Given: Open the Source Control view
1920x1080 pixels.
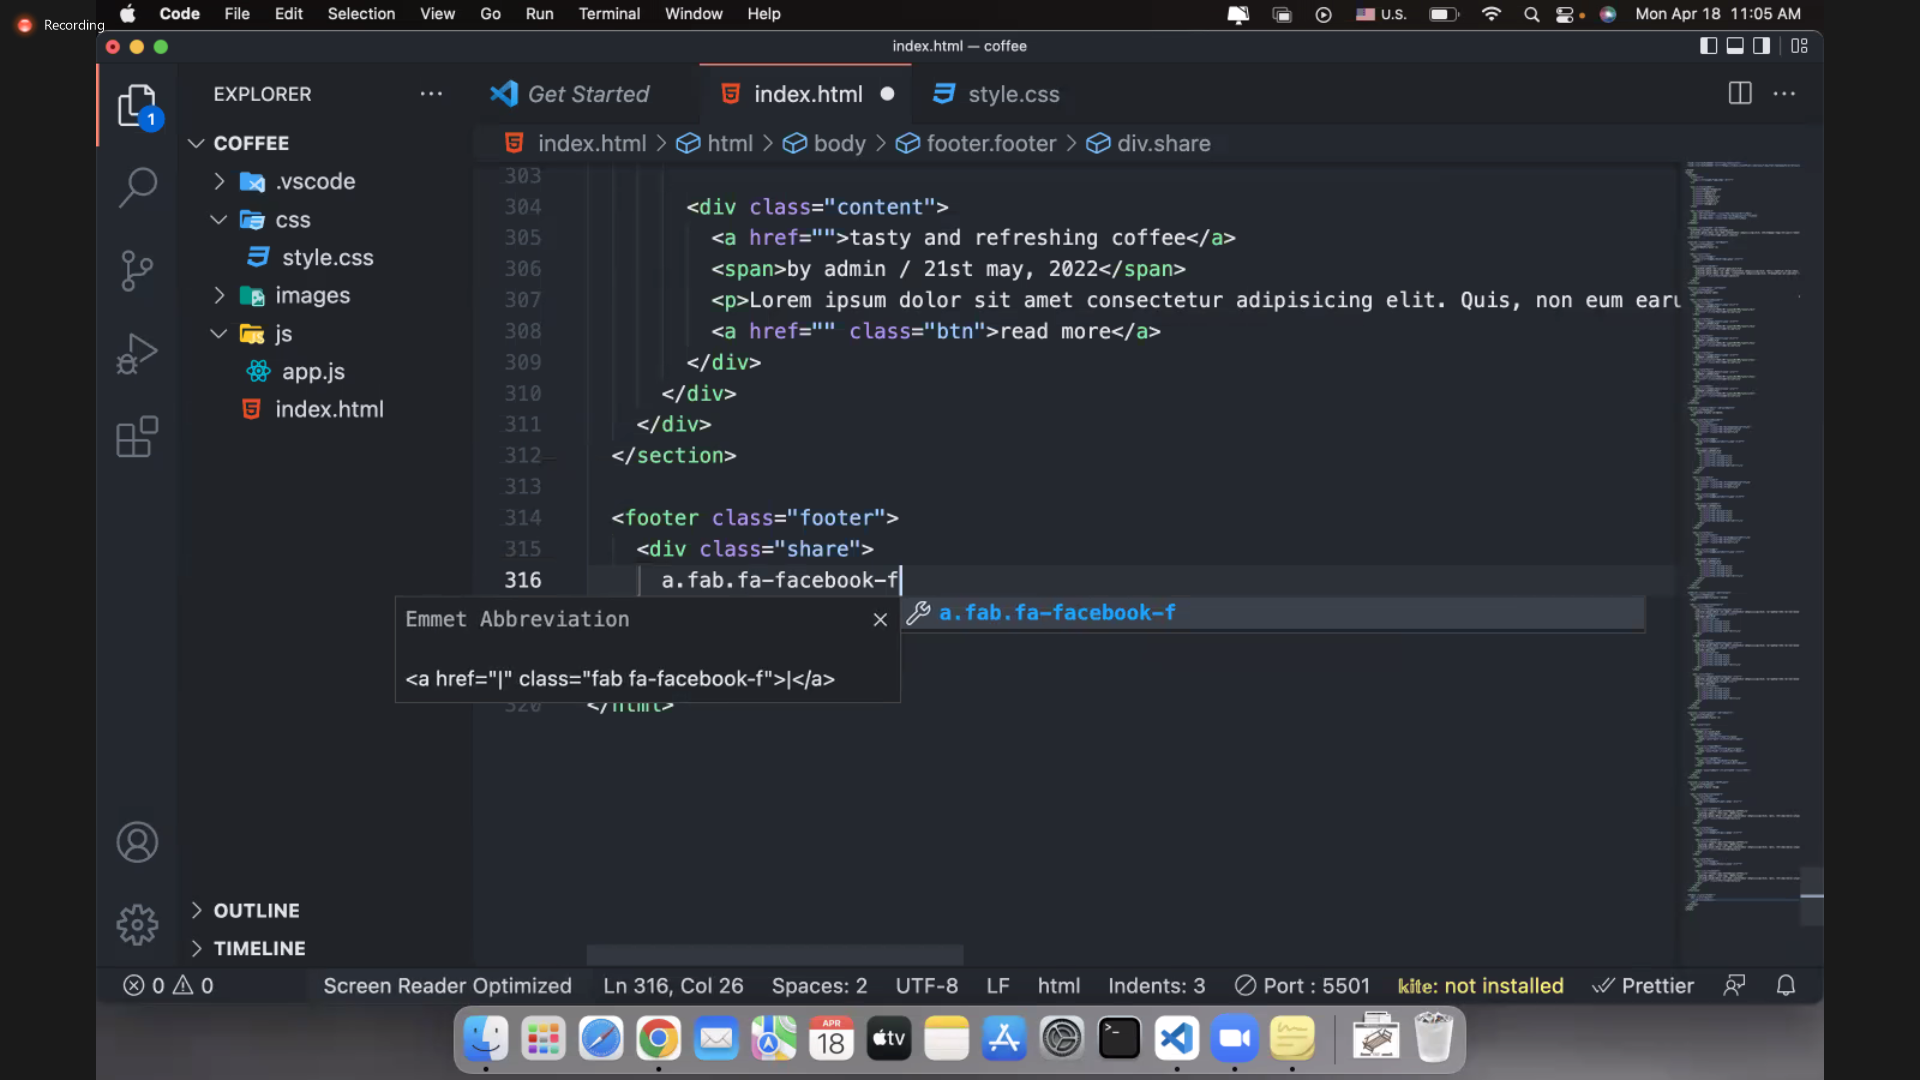Looking at the screenshot, I should [x=137, y=270].
